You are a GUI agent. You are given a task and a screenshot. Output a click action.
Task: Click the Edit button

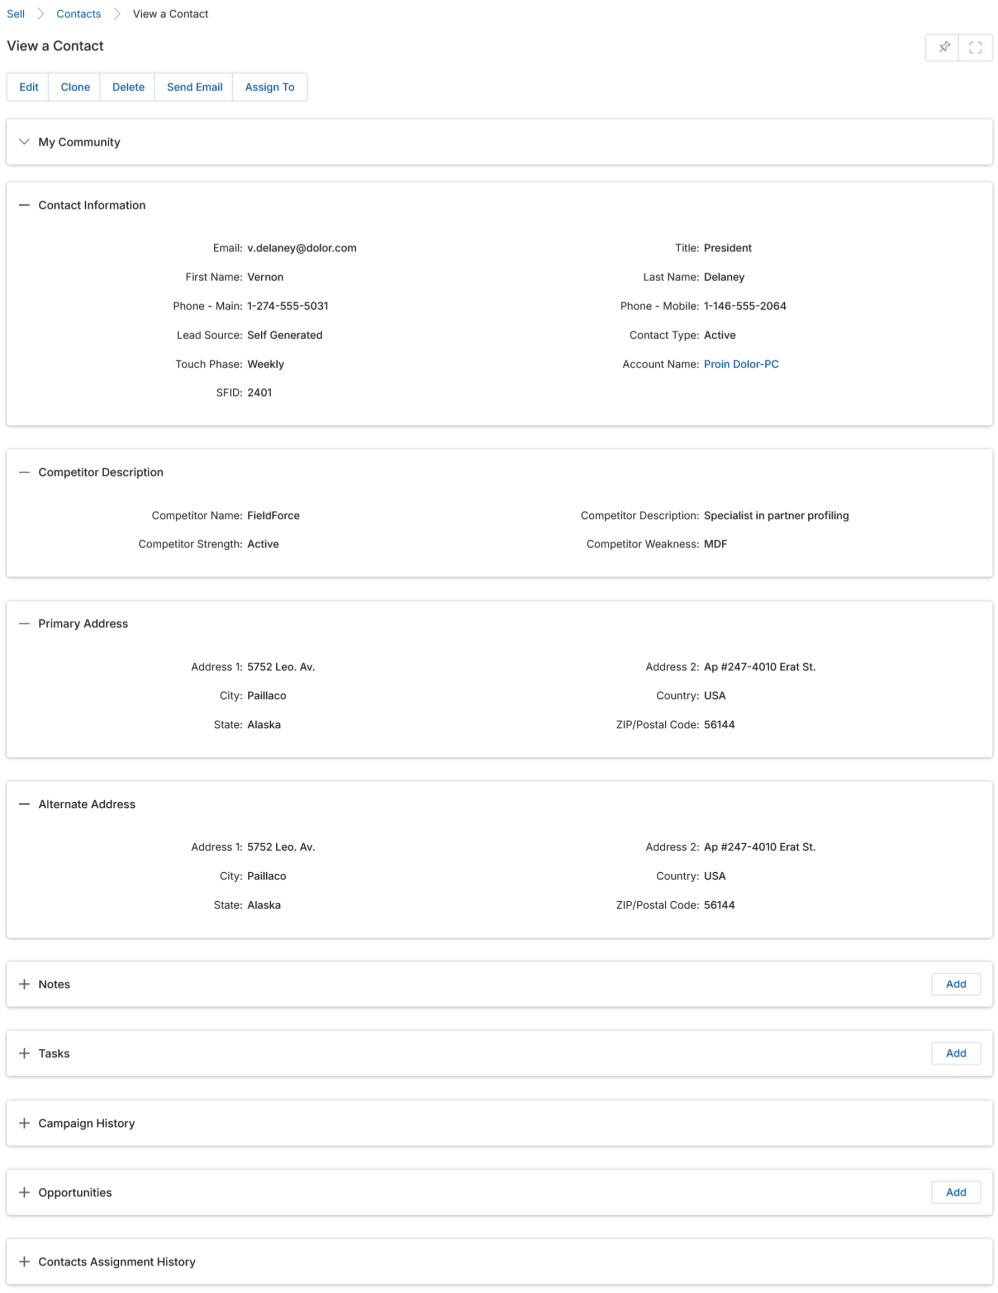[29, 87]
